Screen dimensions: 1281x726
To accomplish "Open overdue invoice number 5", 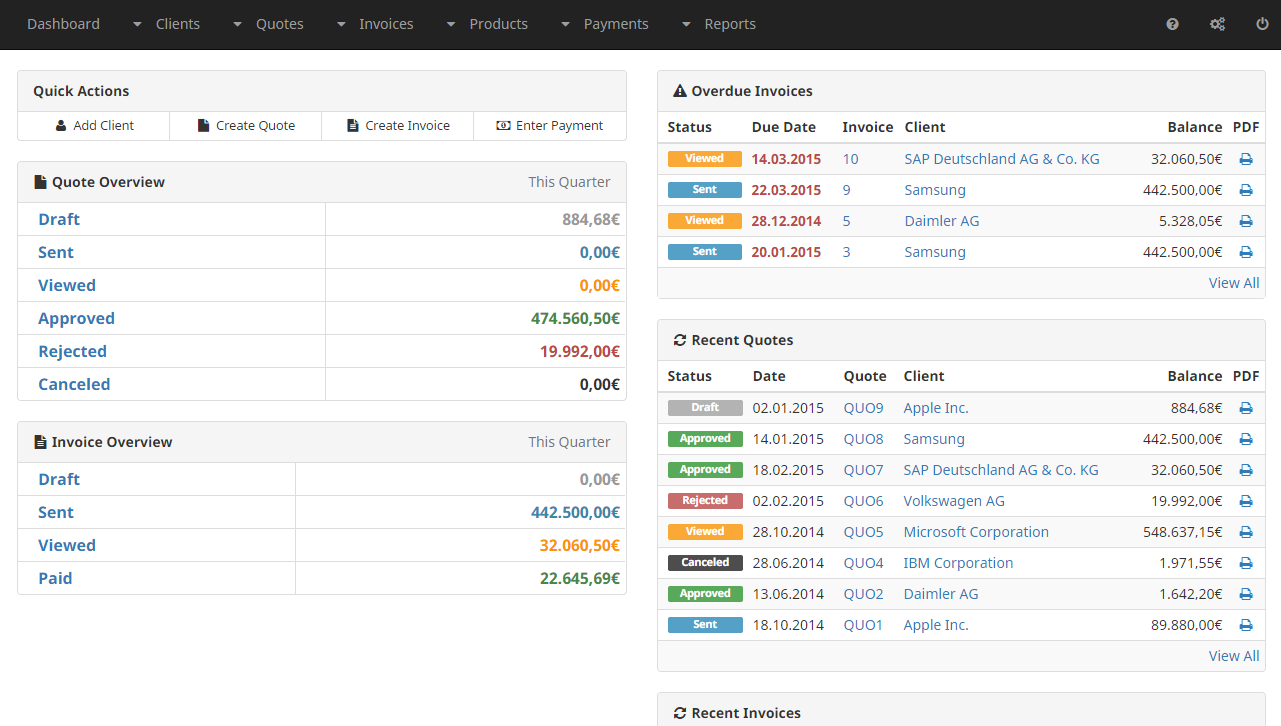I will point(846,221).
